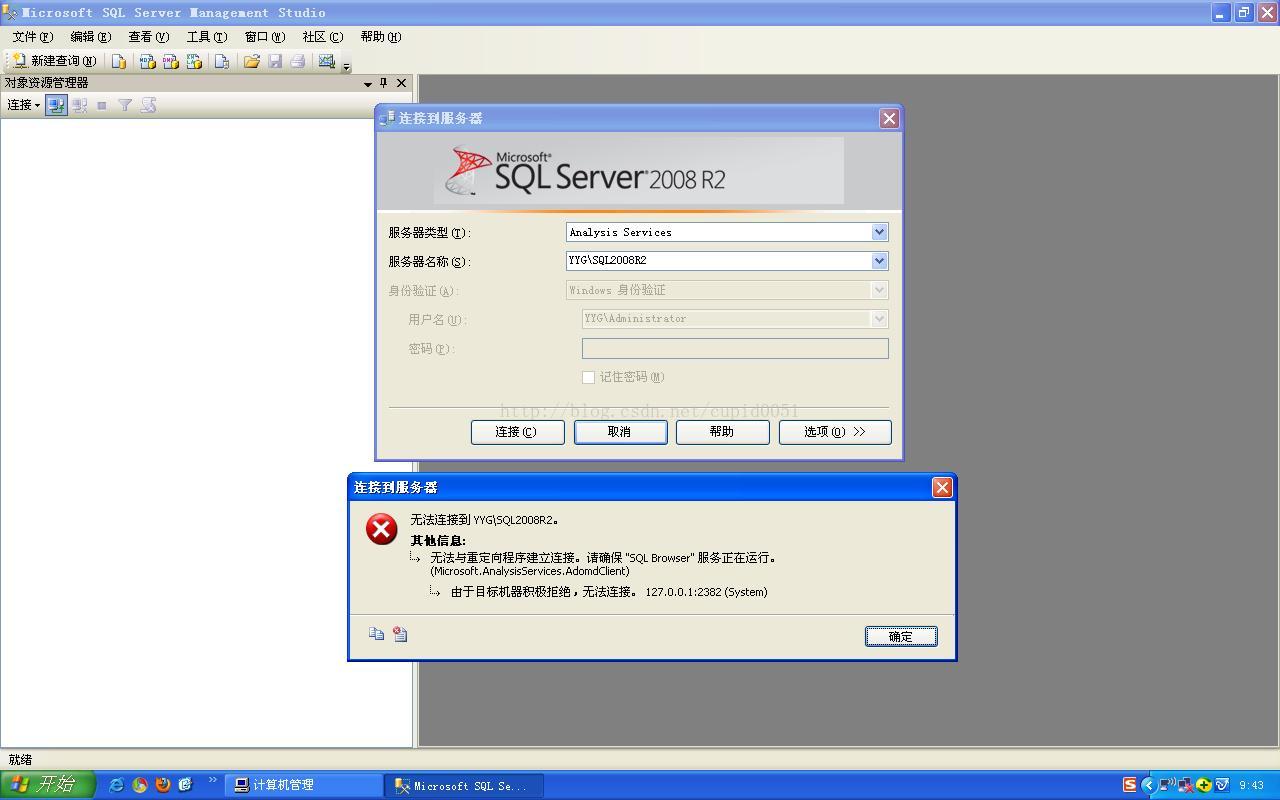
Task: Click the red error X icon
Action: [381, 529]
